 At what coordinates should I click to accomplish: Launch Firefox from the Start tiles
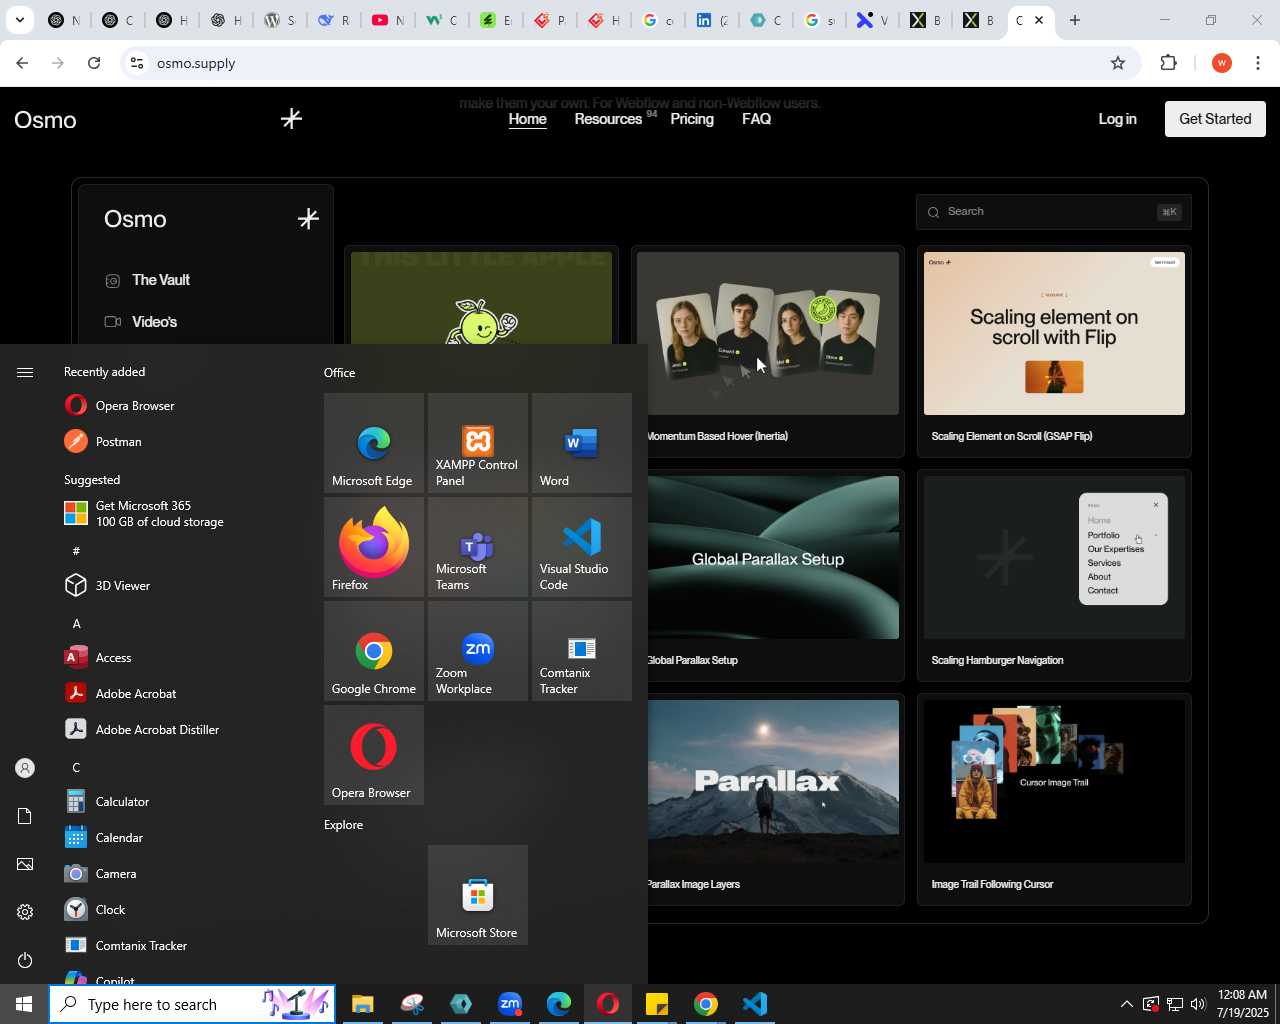click(374, 547)
